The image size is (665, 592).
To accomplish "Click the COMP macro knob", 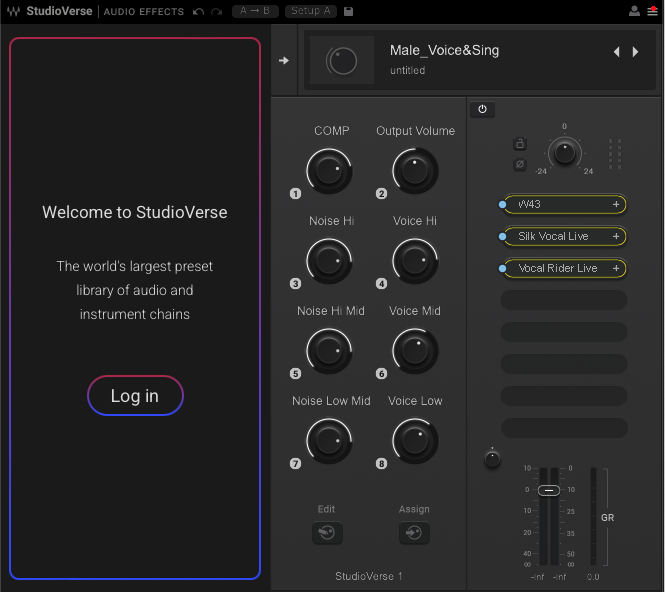I will click(x=330, y=171).
